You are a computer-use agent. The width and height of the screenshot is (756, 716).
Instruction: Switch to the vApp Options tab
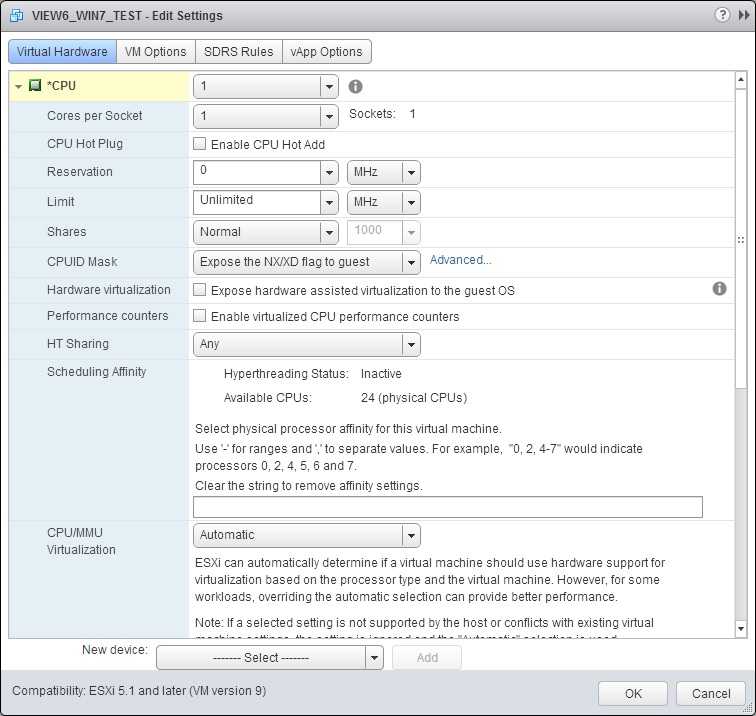click(x=326, y=52)
